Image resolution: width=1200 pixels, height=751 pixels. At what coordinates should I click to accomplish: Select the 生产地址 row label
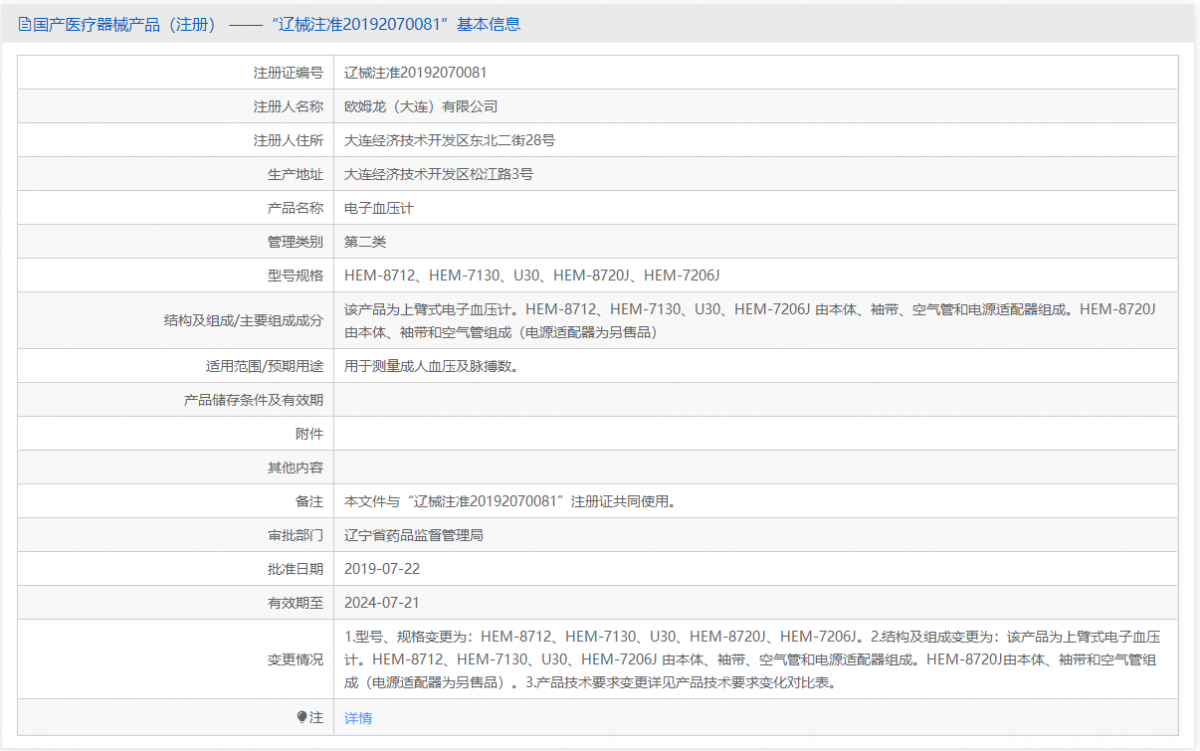point(289,174)
